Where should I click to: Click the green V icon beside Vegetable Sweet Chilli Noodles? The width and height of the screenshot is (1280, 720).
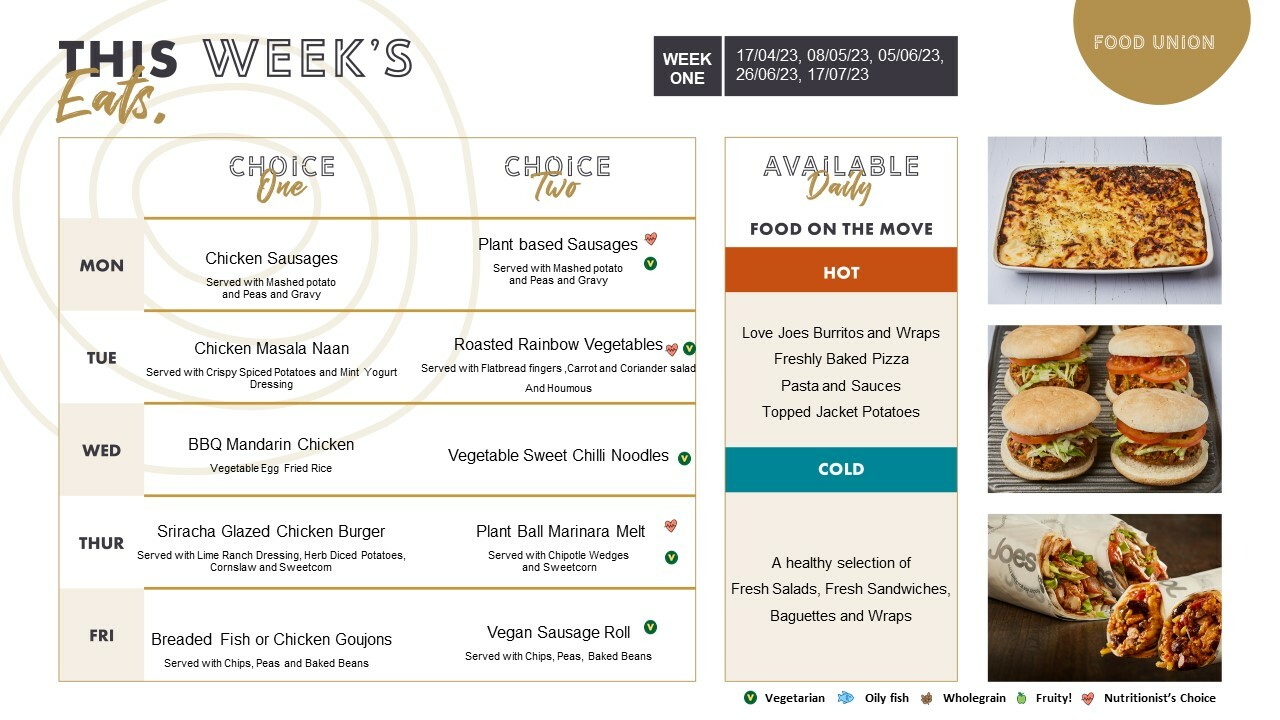(684, 458)
